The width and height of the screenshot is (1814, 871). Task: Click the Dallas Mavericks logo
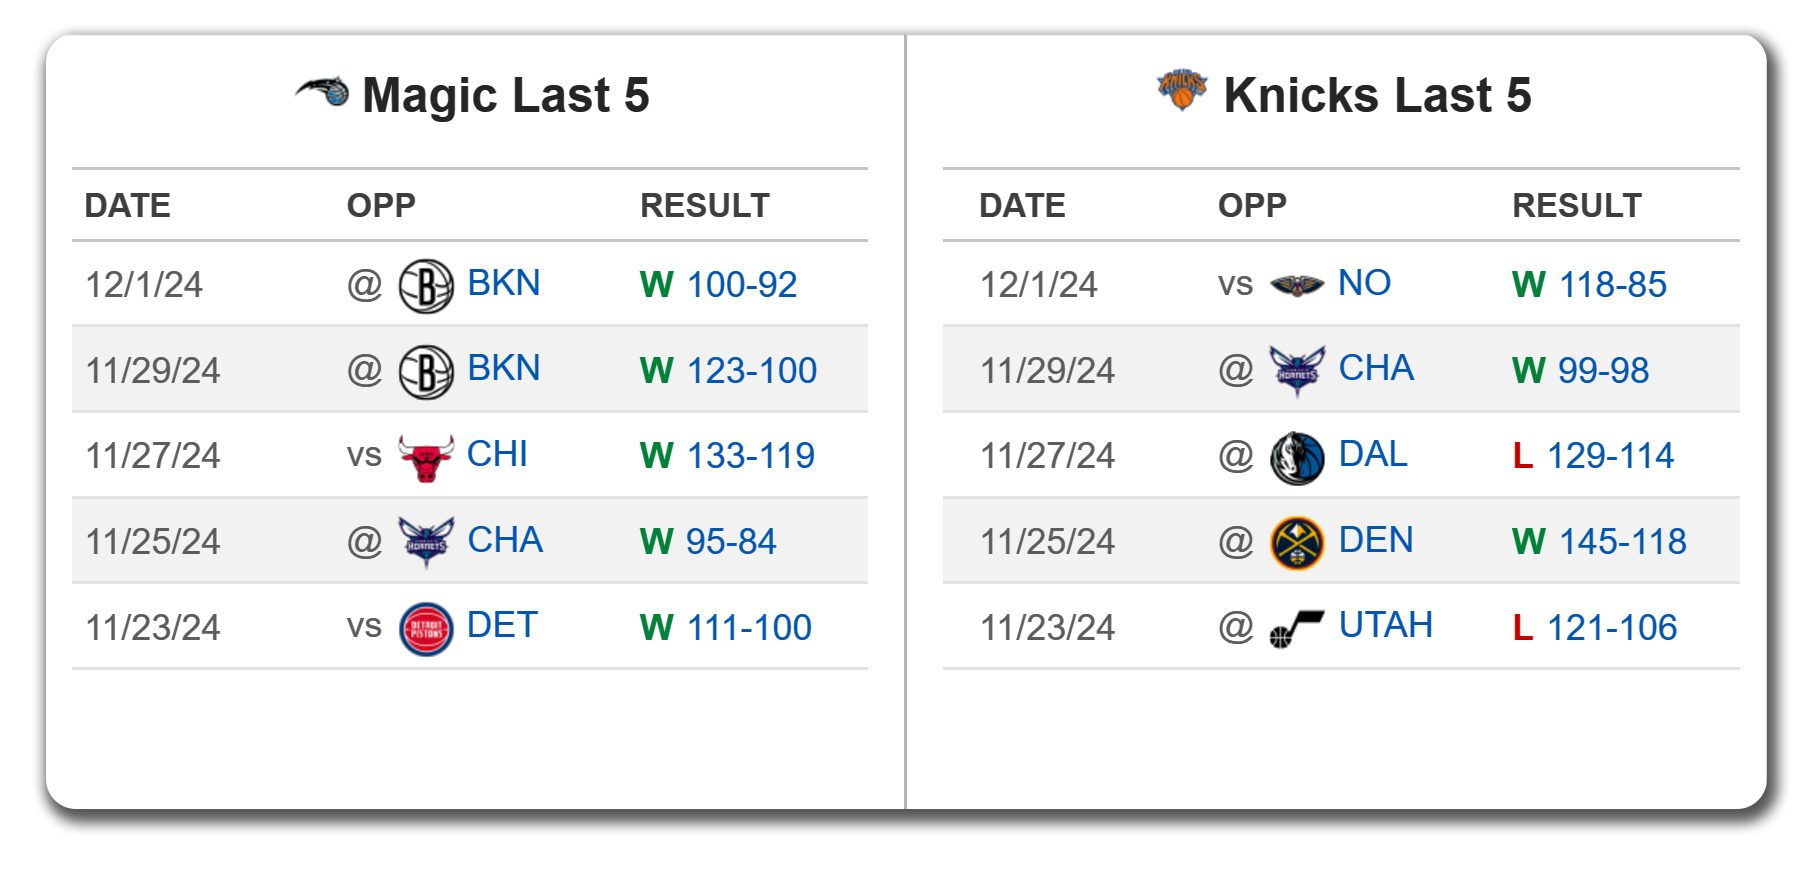tap(1296, 458)
